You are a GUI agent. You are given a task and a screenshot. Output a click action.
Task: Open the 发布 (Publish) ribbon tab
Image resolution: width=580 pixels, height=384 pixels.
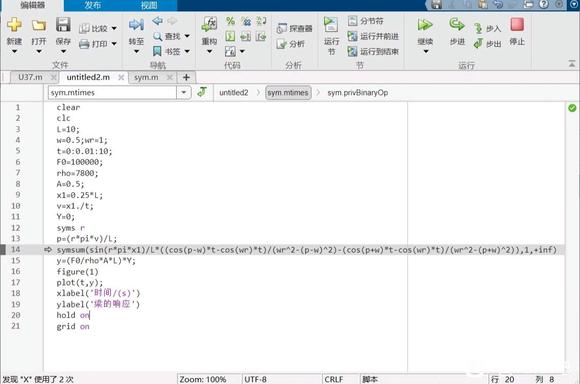pyautogui.click(x=92, y=5)
